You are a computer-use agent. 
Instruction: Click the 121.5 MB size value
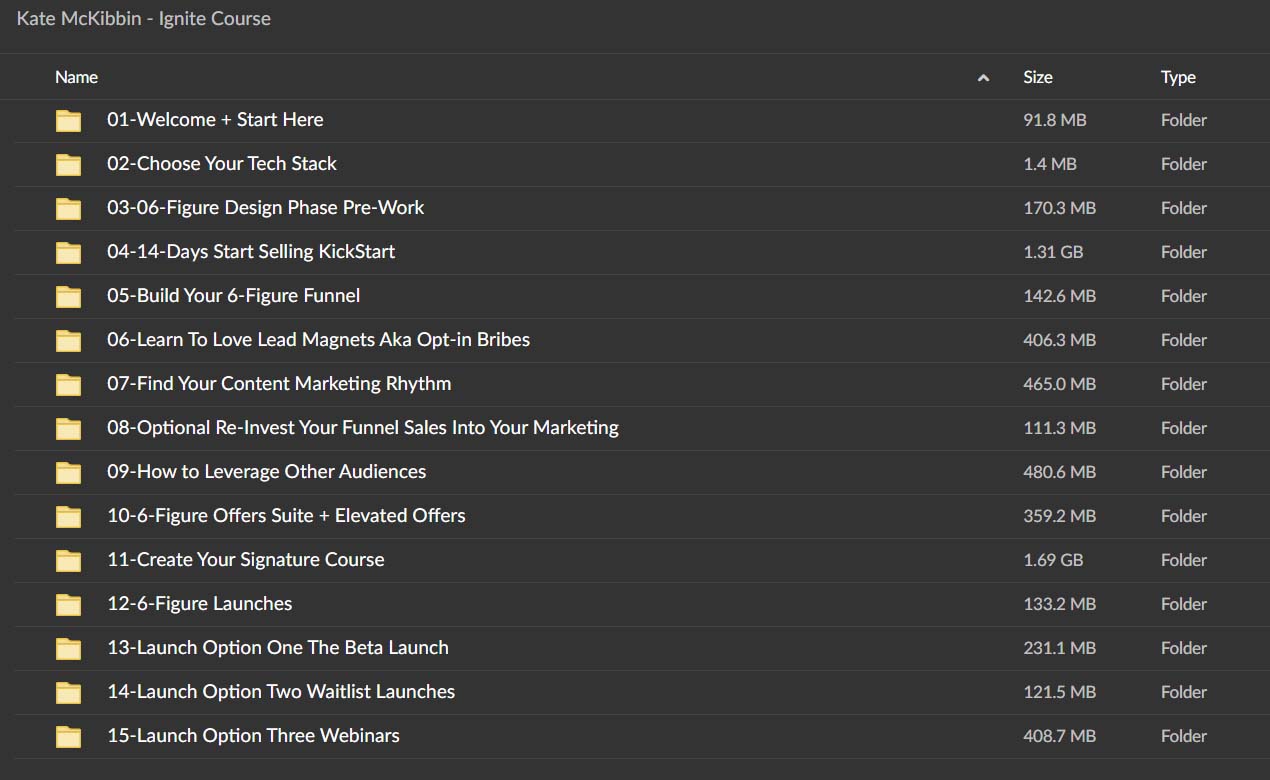point(1059,692)
